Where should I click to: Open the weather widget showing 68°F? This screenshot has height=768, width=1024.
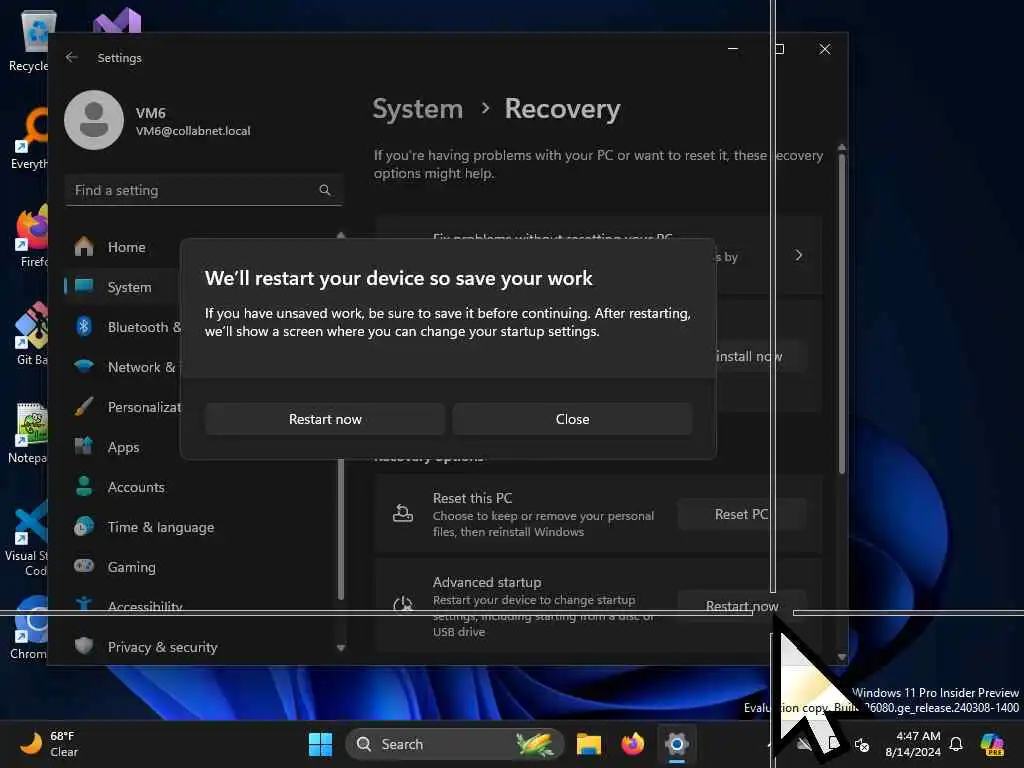tap(50, 744)
